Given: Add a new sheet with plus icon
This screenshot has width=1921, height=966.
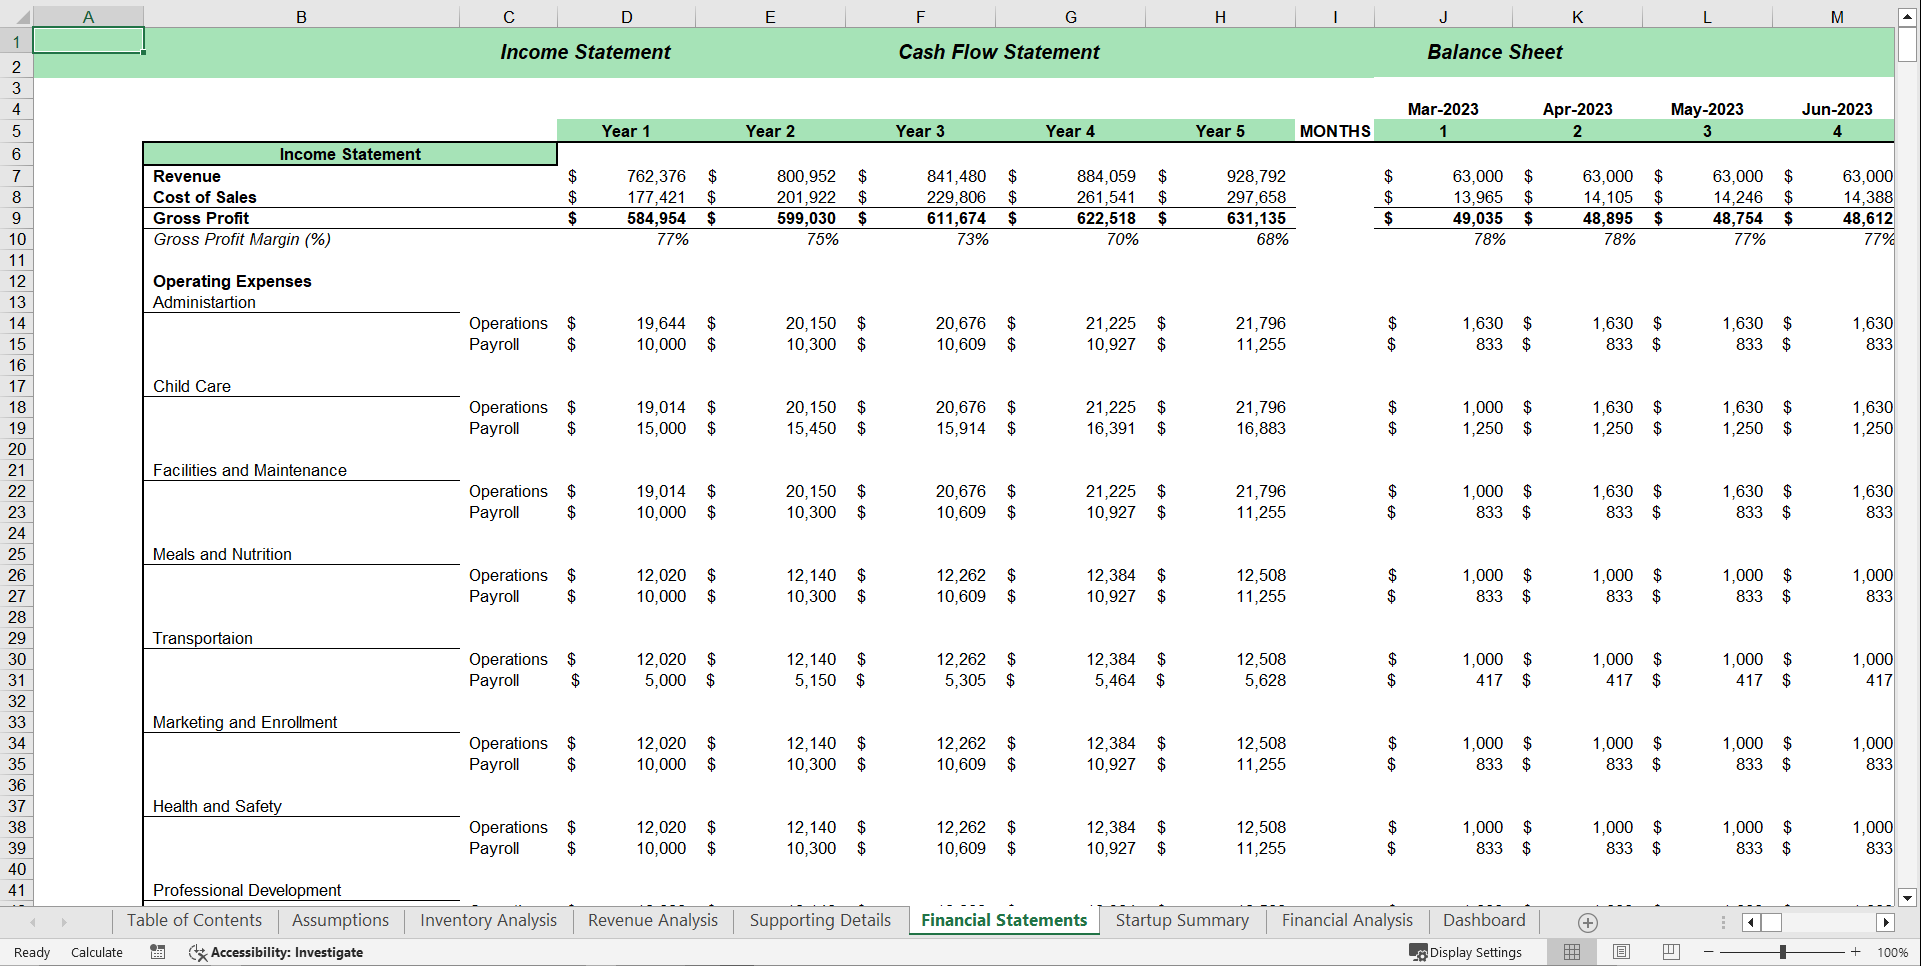Looking at the screenshot, I should [x=1587, y=922].
